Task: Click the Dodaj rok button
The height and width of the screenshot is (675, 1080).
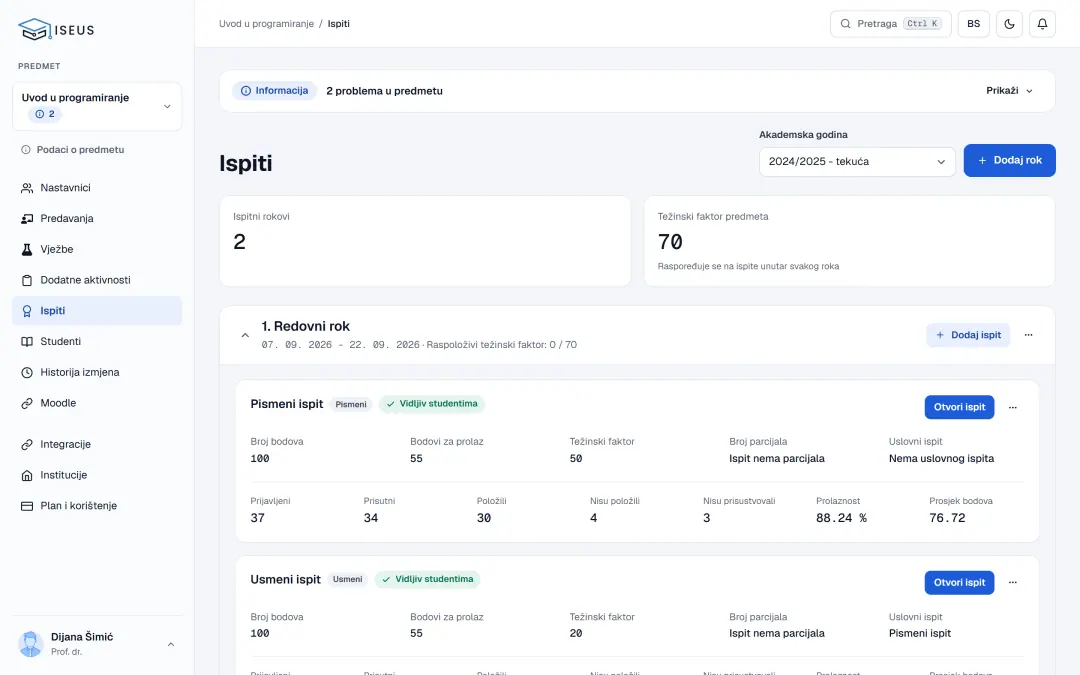Action: click(x=1009, y=160)
